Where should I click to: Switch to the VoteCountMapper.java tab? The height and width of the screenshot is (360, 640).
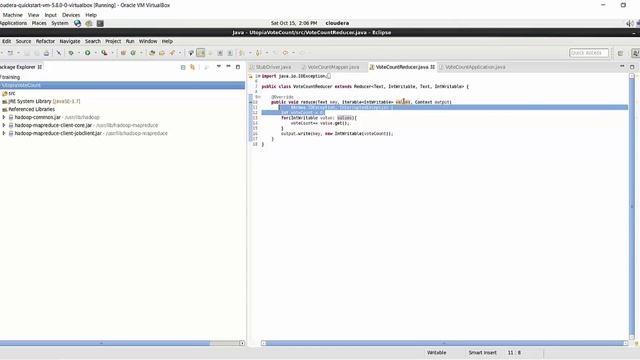coord(333,67)
